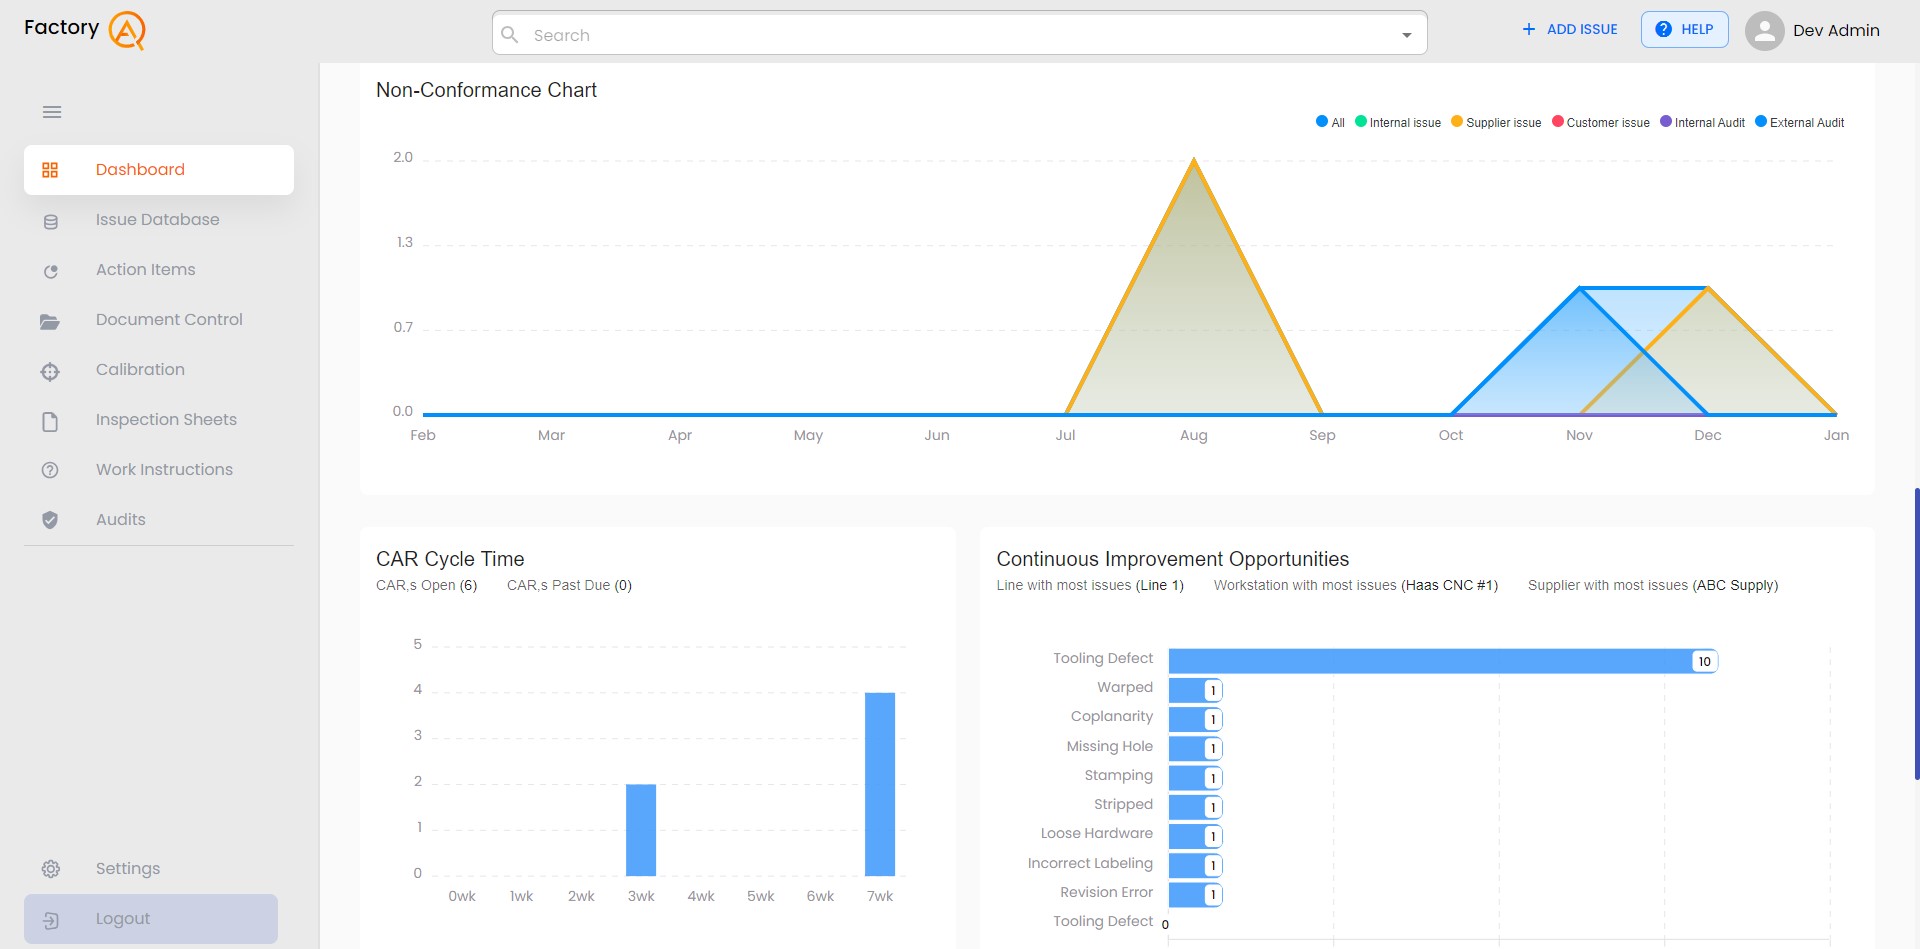
Task: Select the Work Instructions icon
Action: pos(51,470)
